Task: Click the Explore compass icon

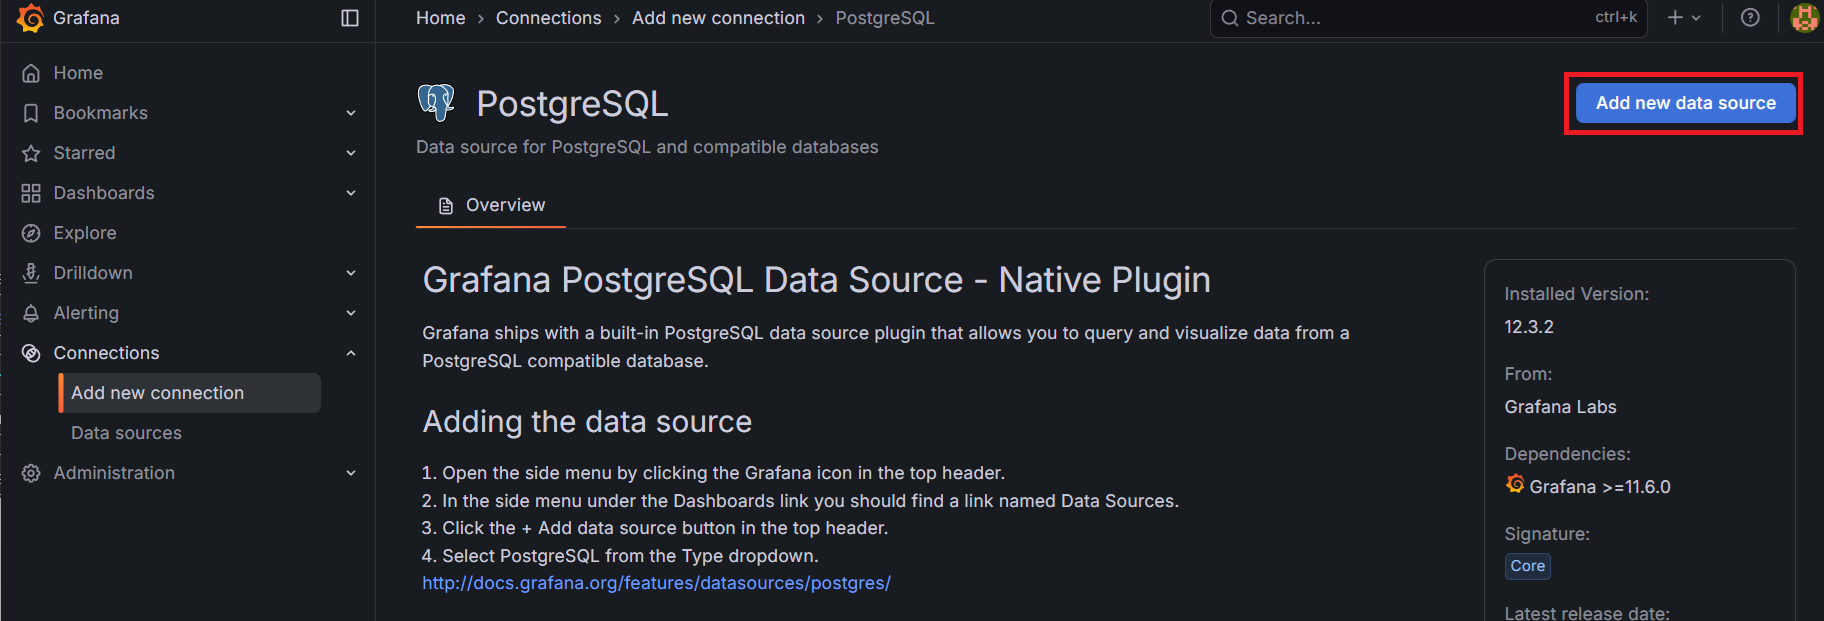Action: coord(31,233)
